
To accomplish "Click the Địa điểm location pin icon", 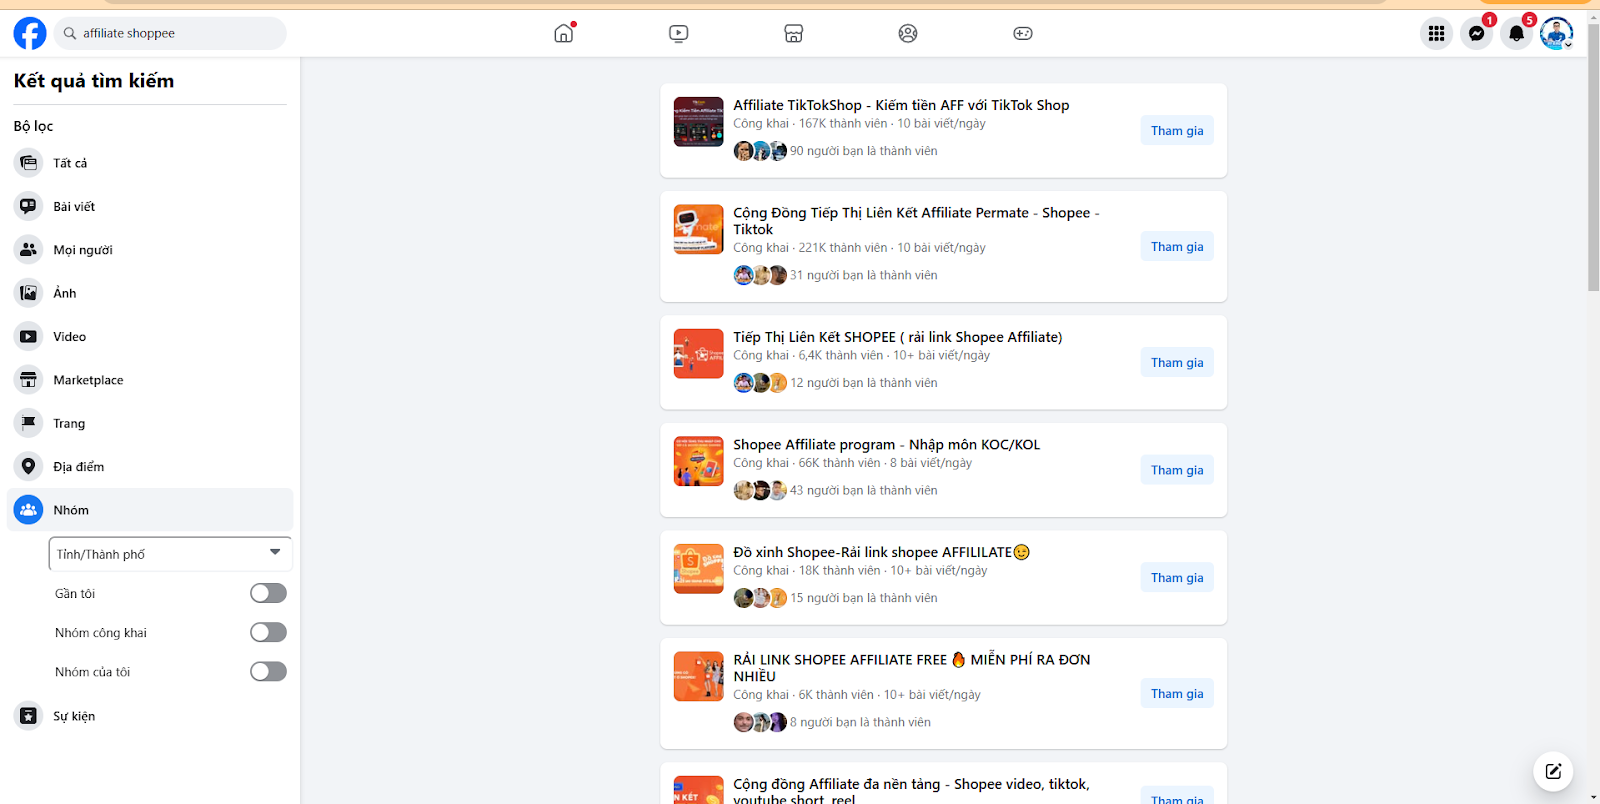I will coord(29,467).
